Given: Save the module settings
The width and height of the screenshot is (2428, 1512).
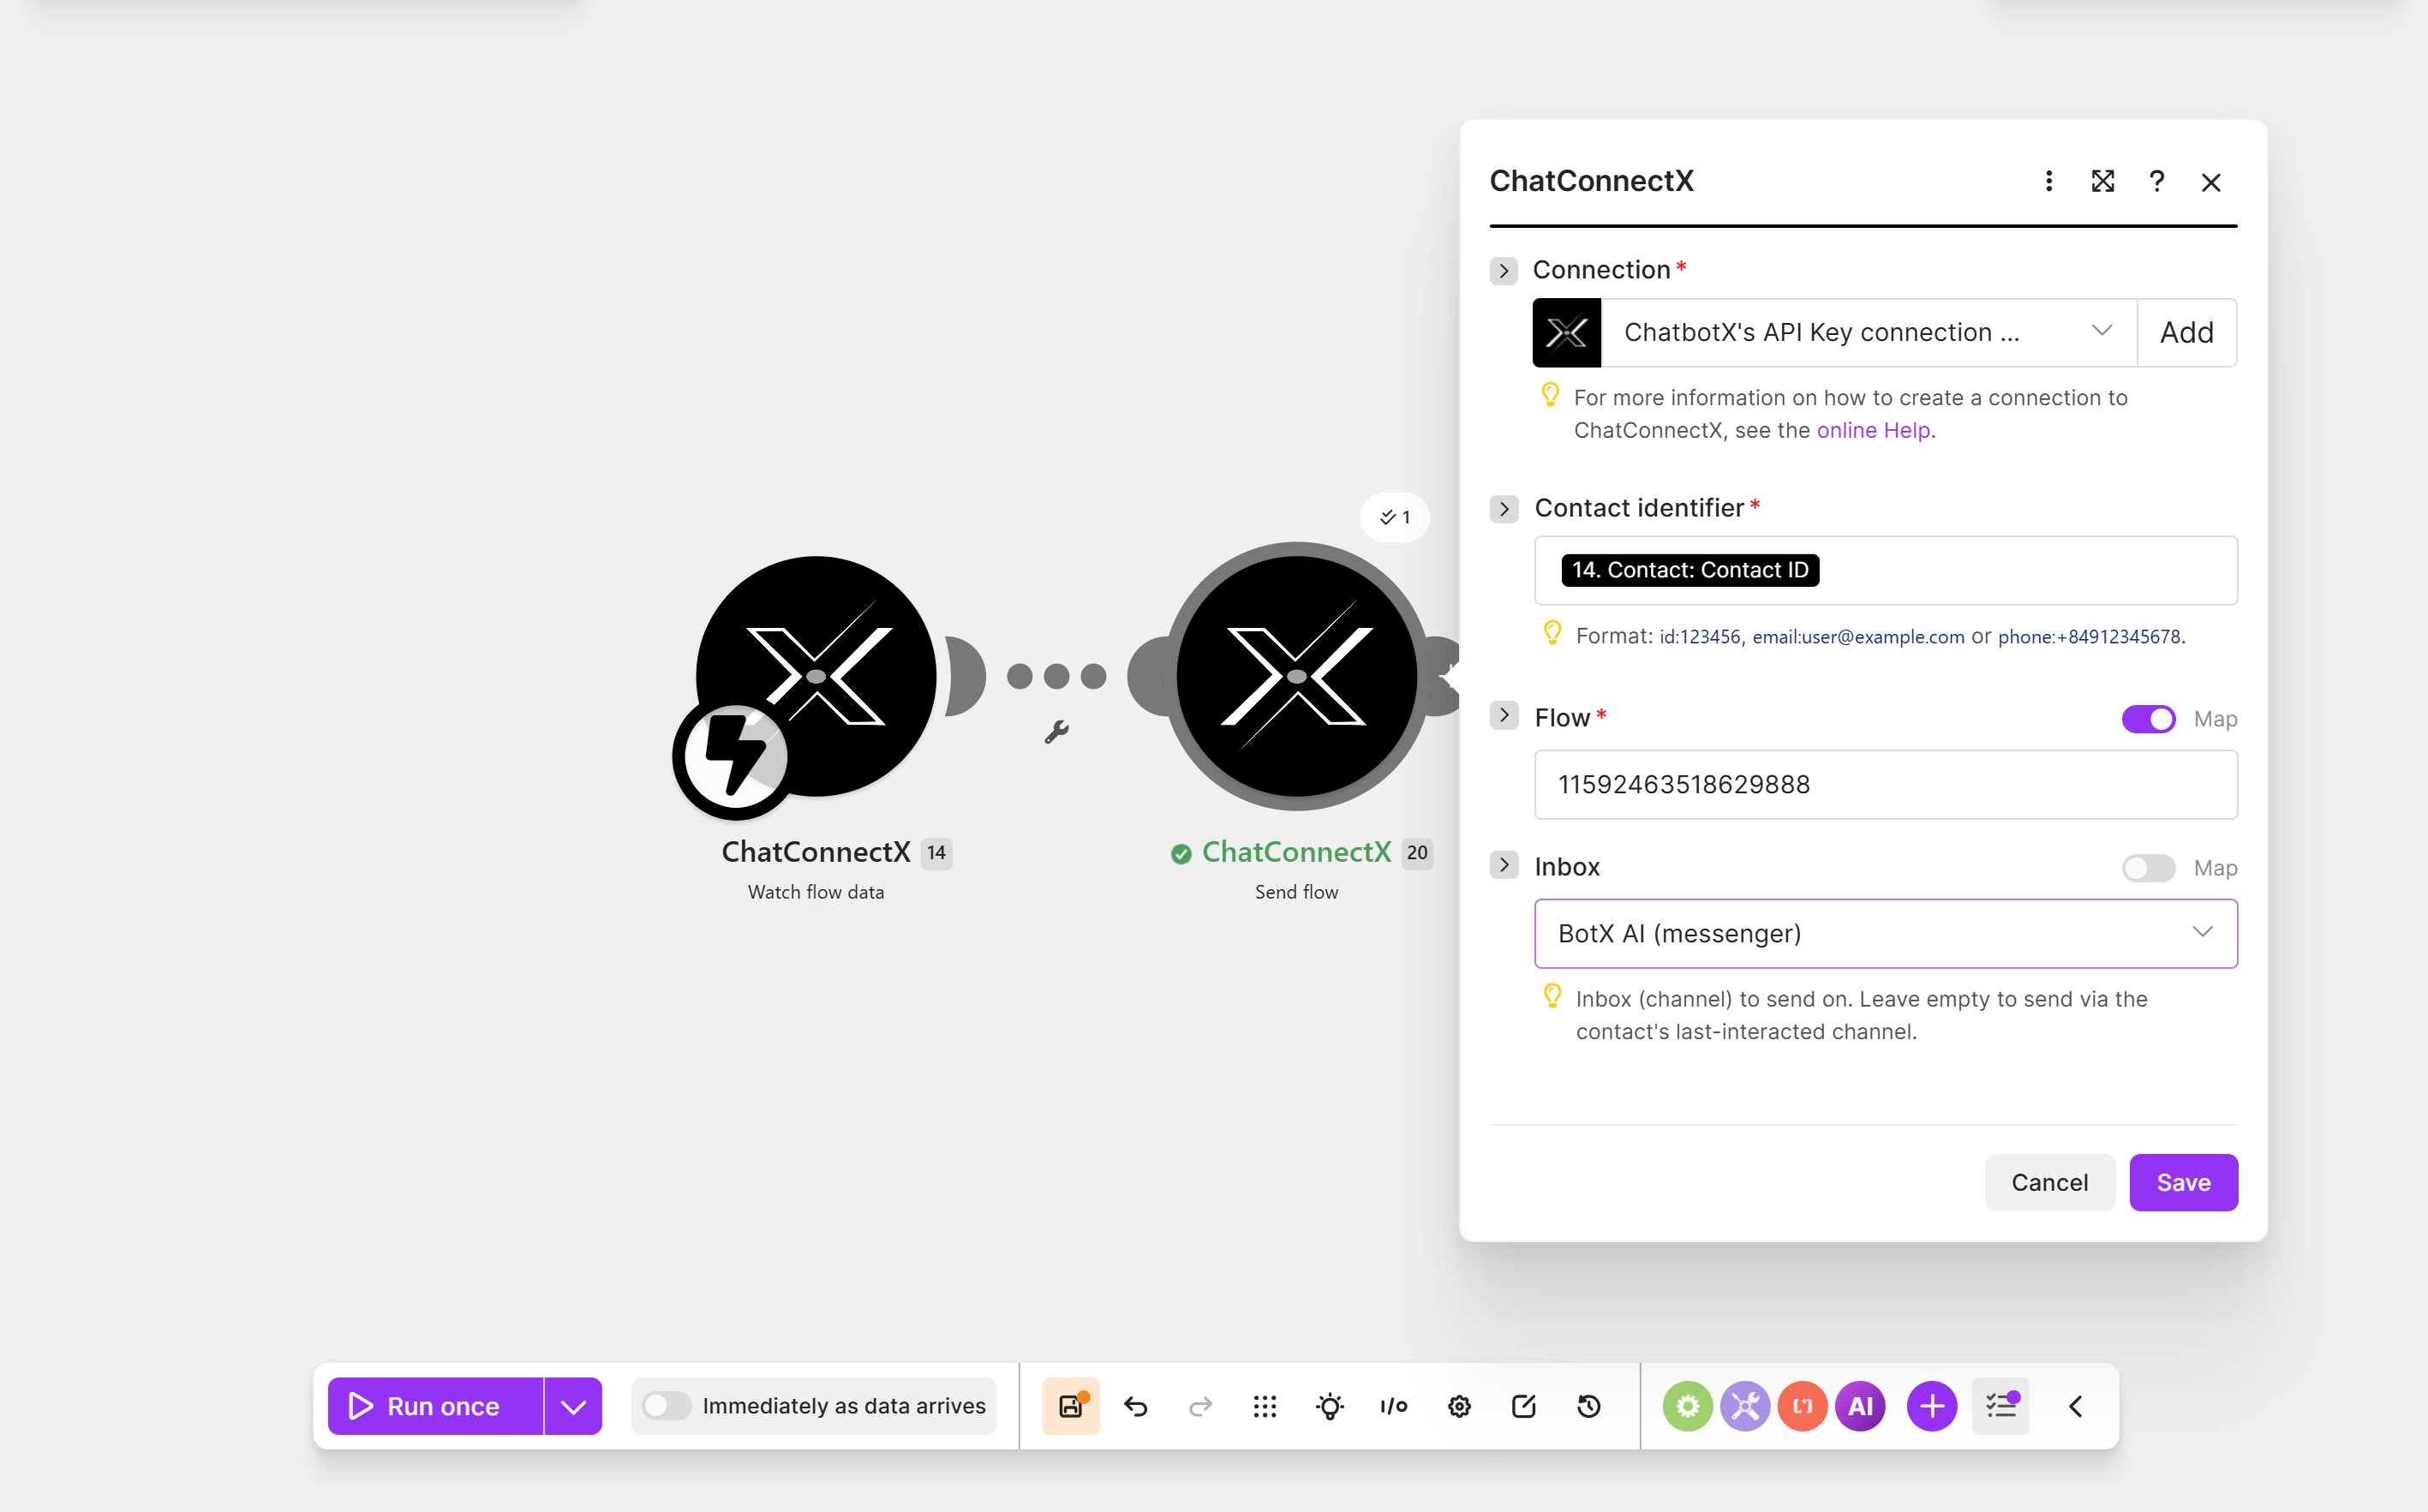Looking at the screenshot, I should pos(2183,1182).
